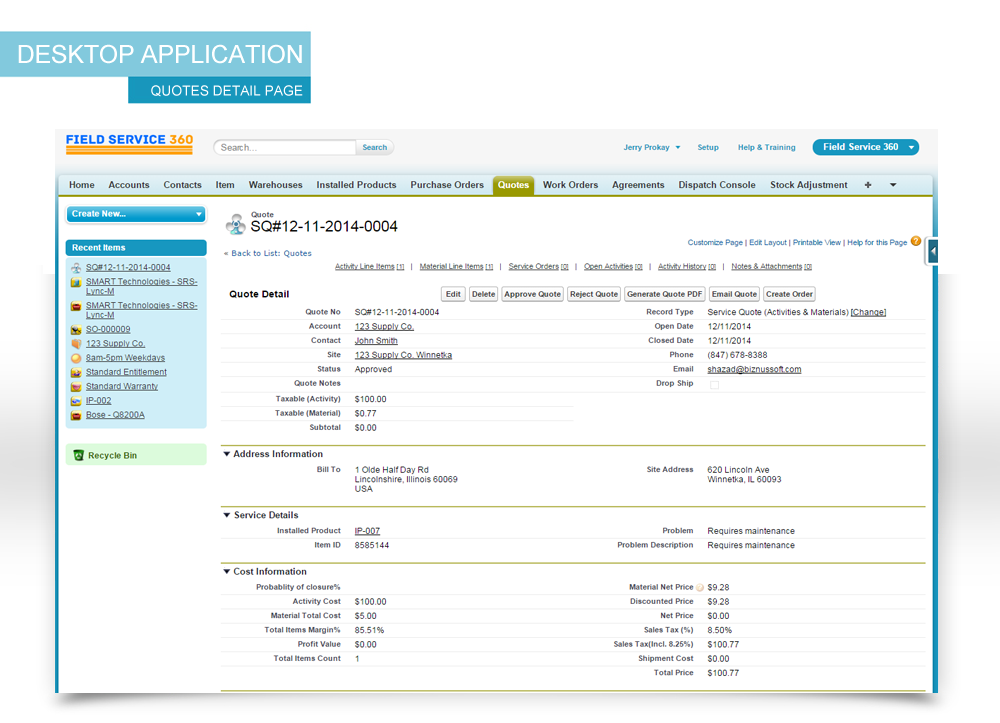The image size is (1000, 723).
Task: Follow the Back to List: Quotes link
Action: pyautogui.click(x=268, y=254)
